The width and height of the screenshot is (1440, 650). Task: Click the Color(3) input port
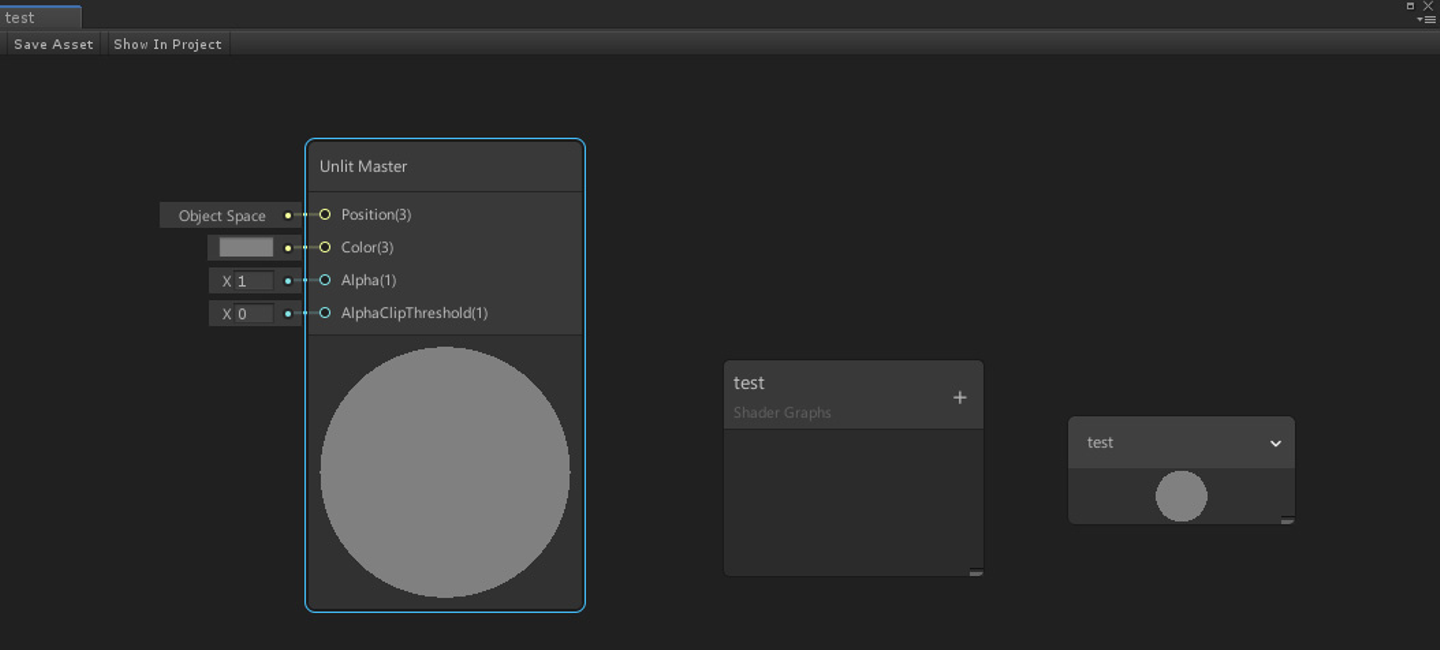[325, 247]
